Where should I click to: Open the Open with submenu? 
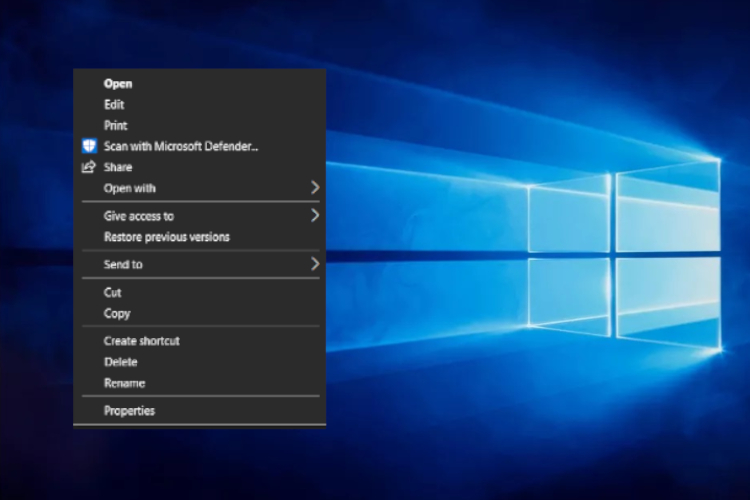pos(199,188)
